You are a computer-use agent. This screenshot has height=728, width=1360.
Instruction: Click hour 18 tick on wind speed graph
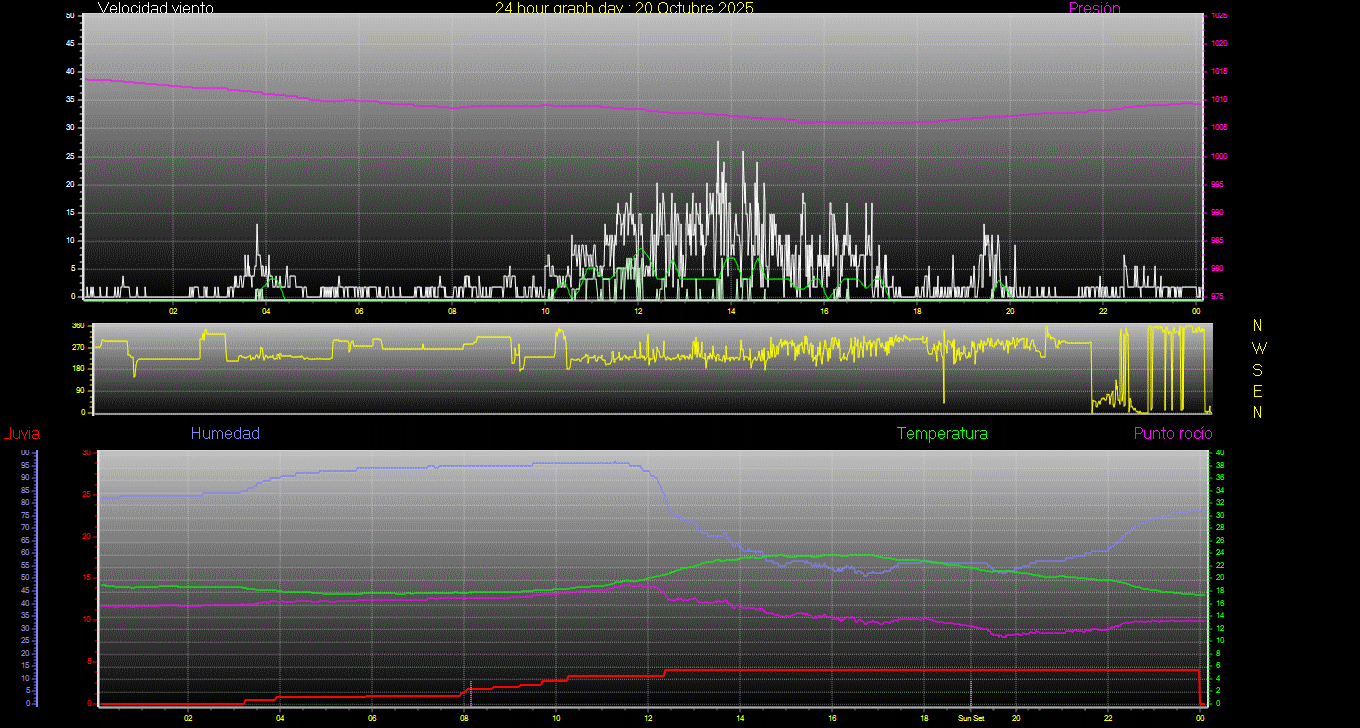[917, 310]
